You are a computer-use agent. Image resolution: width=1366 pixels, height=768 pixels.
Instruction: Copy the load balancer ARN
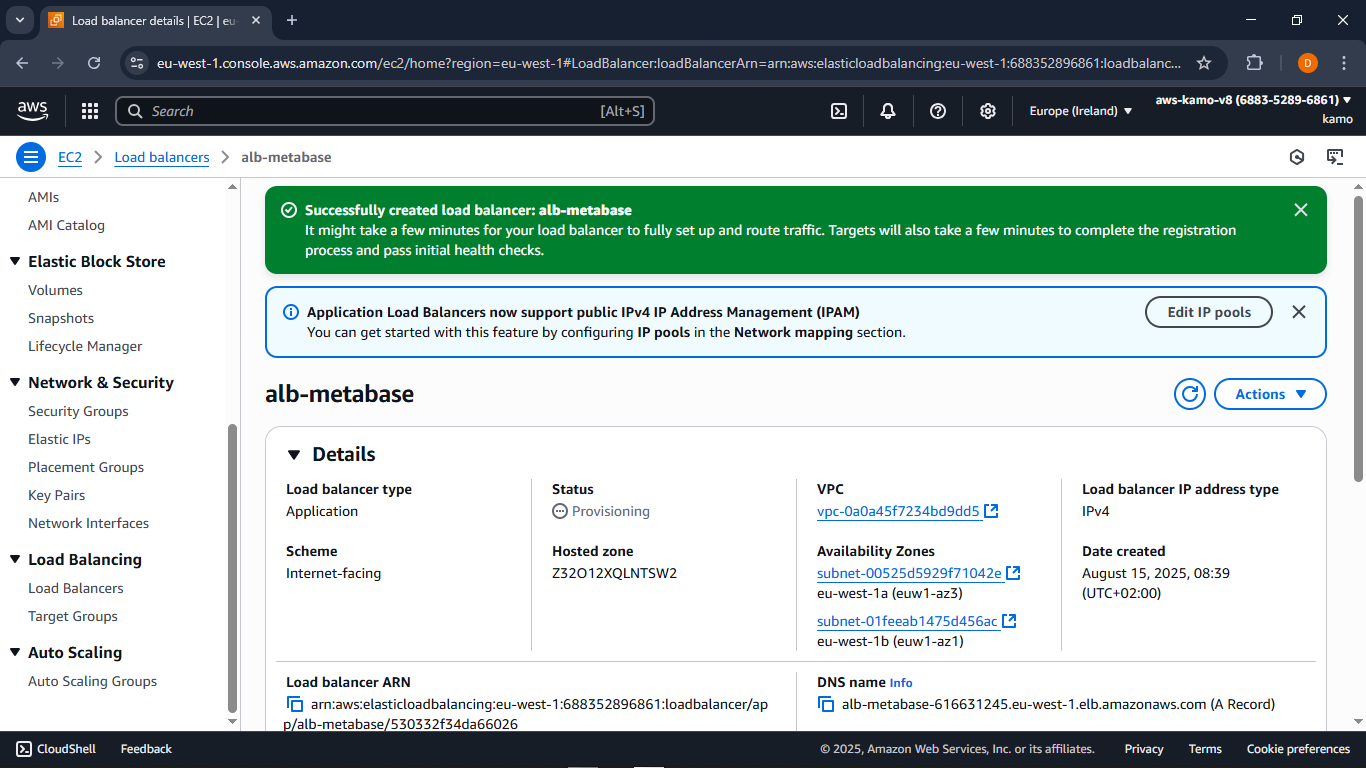(x=295, y=705)
